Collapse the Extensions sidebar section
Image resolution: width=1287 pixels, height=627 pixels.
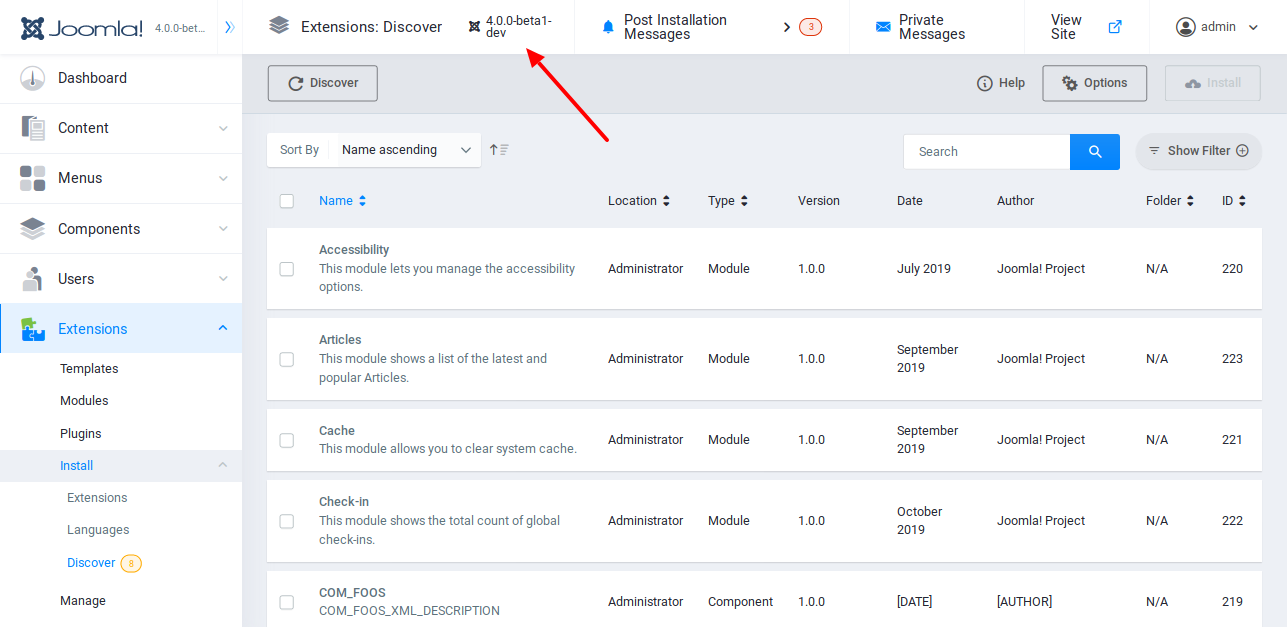(224, 328)
